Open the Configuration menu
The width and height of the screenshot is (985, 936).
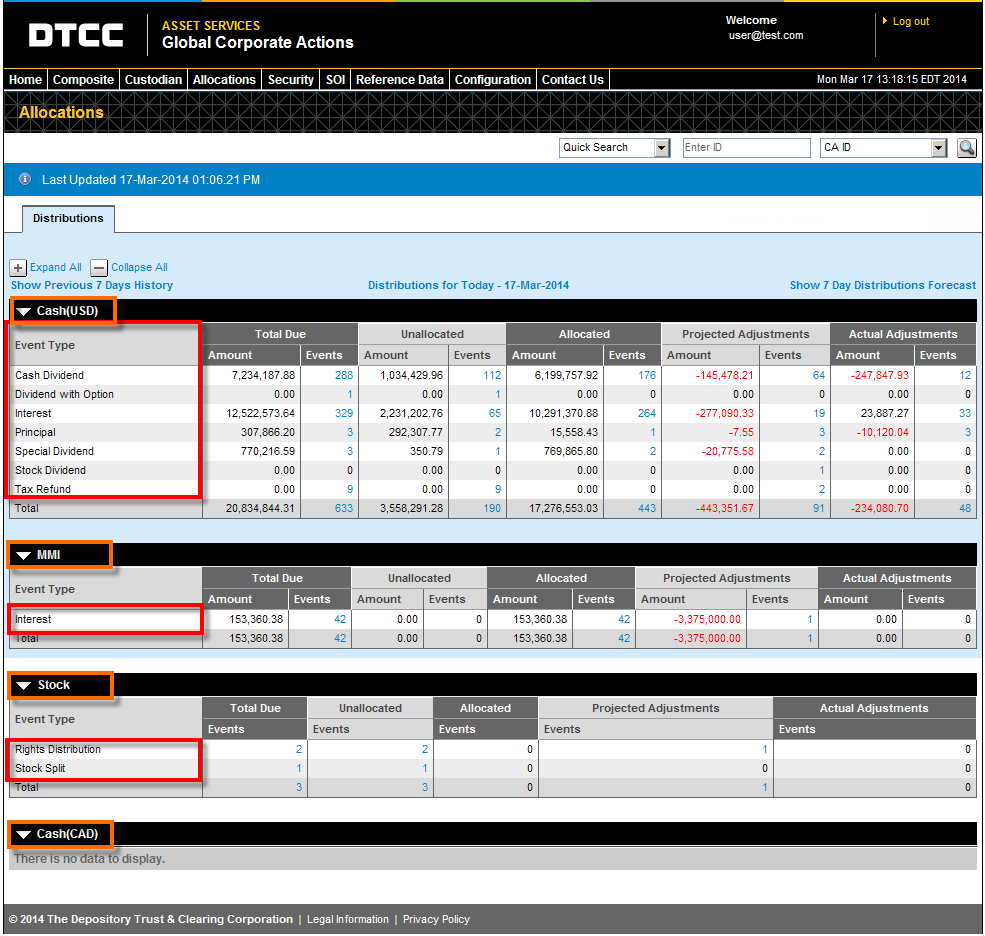(494, 79)
